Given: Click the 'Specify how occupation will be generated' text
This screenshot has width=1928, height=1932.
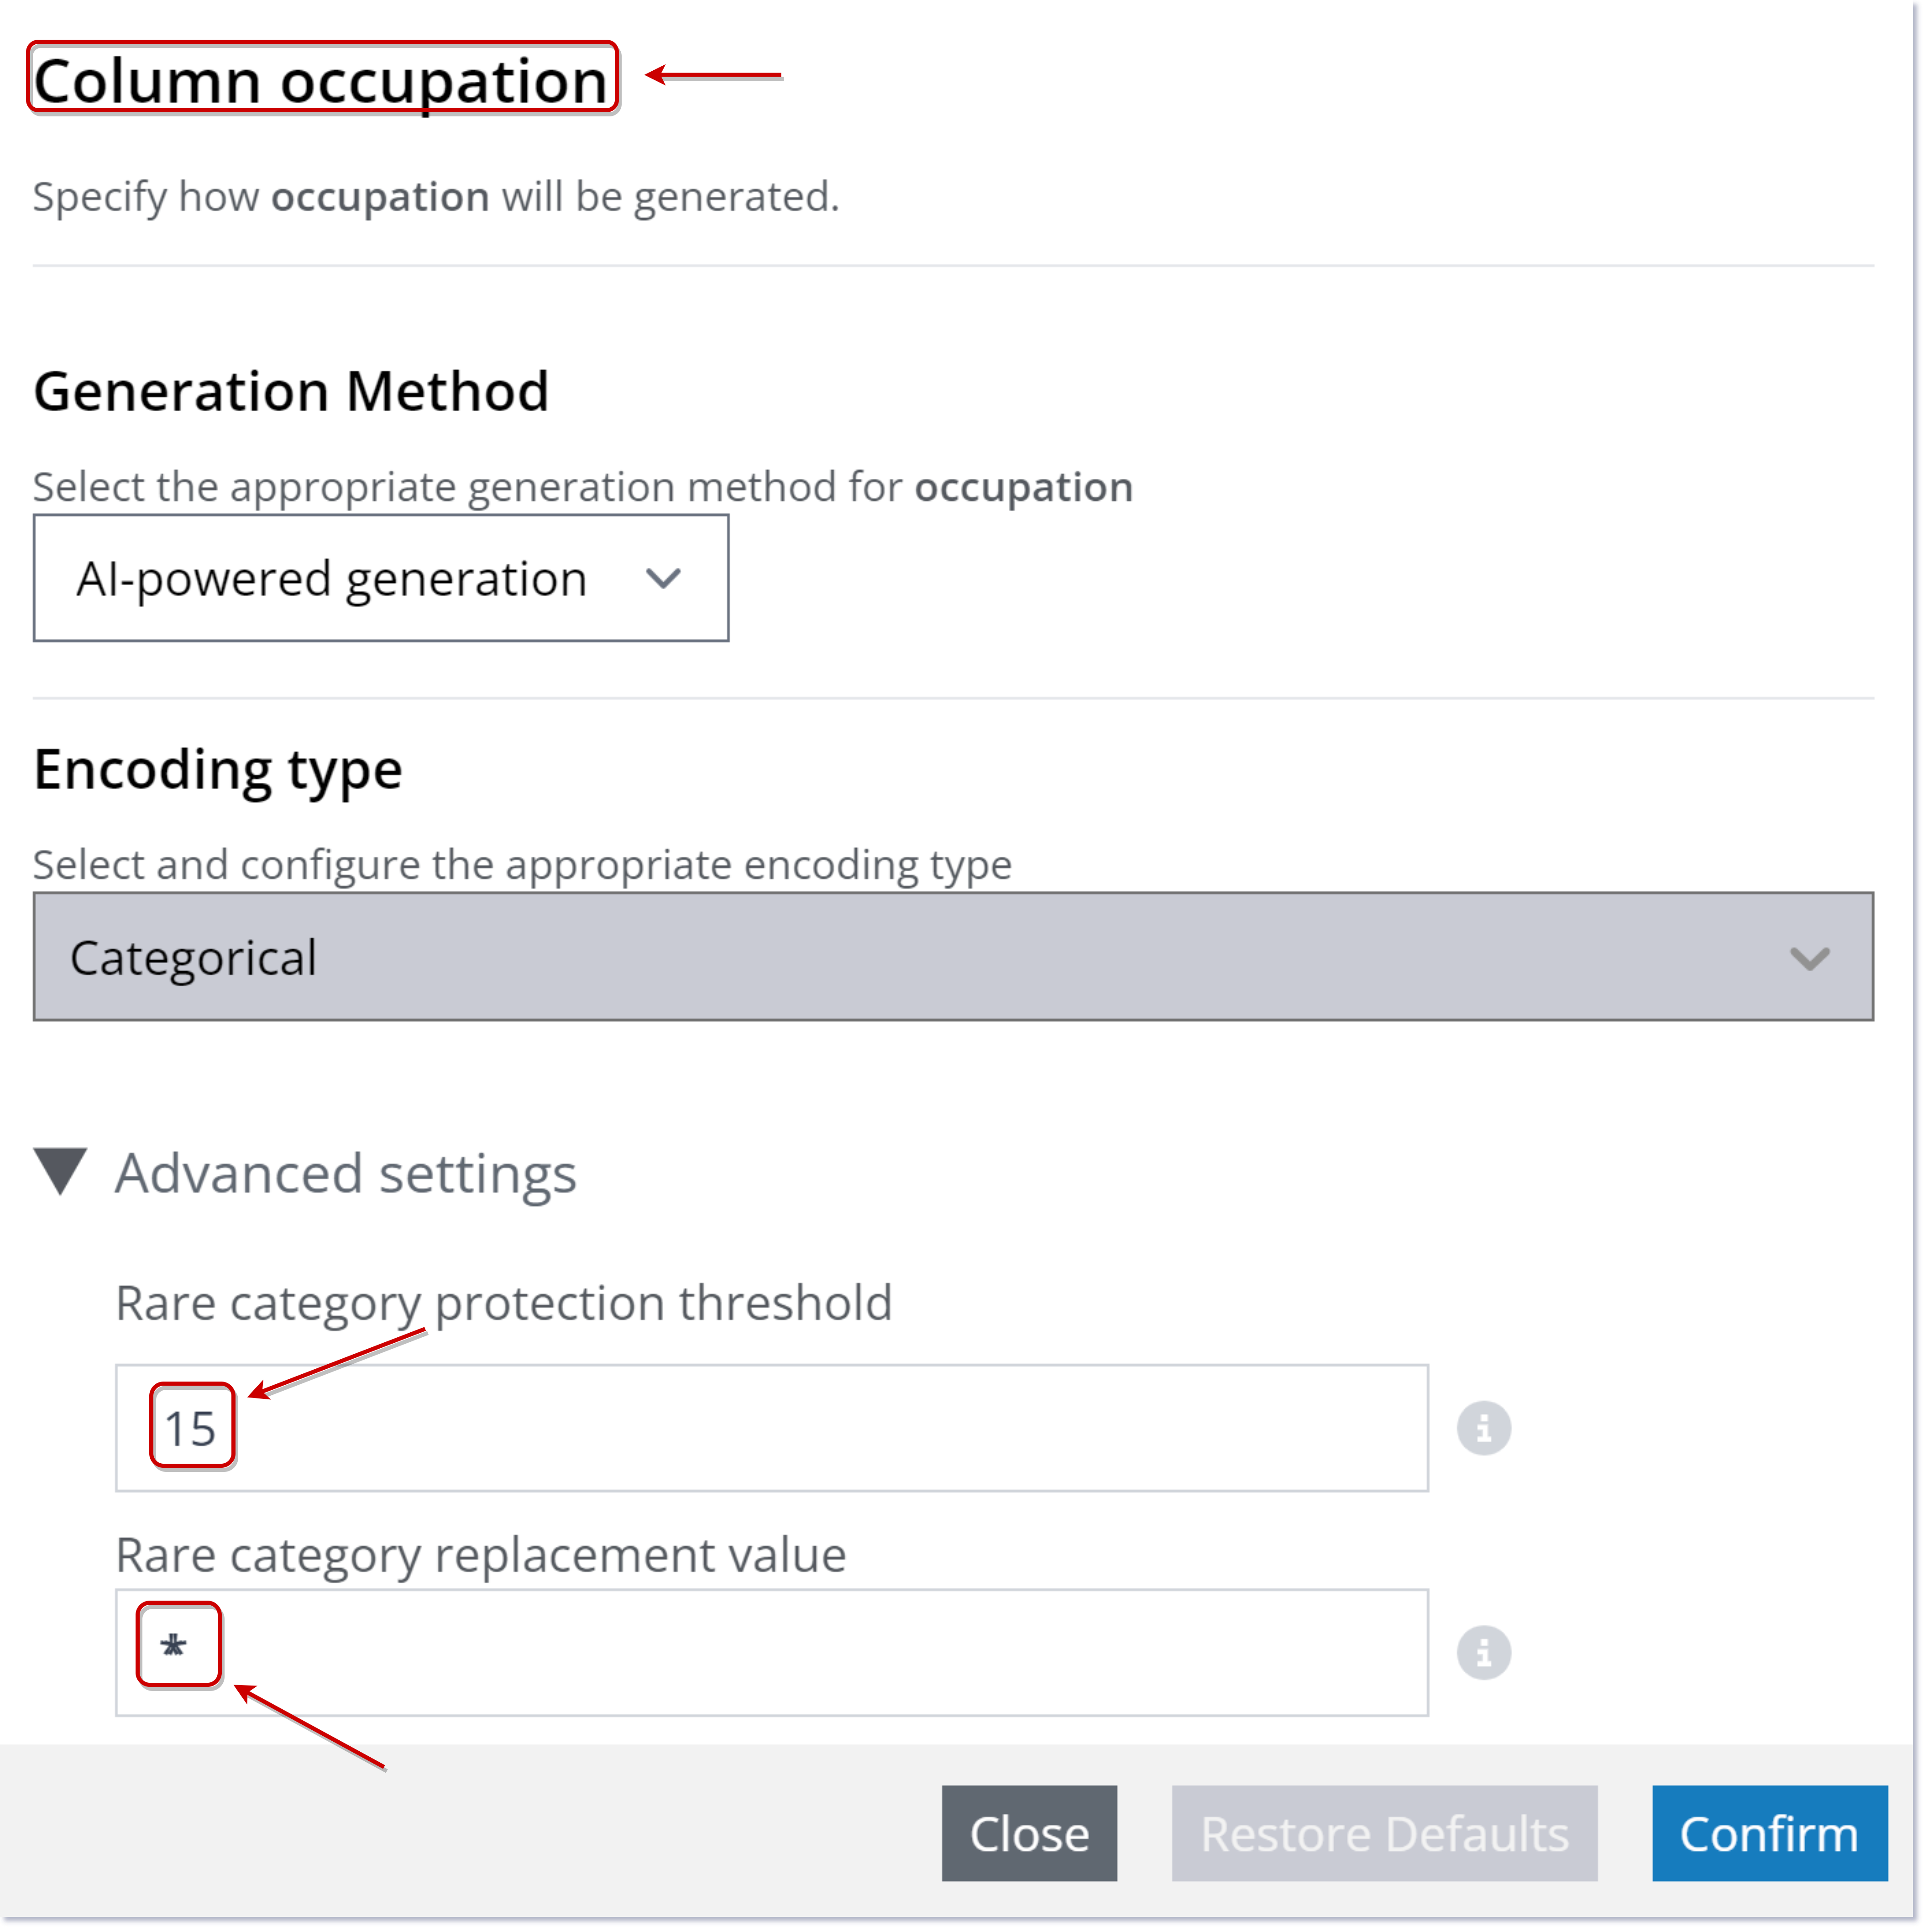Looking at the screenshot, I should [x=436, y=197].
